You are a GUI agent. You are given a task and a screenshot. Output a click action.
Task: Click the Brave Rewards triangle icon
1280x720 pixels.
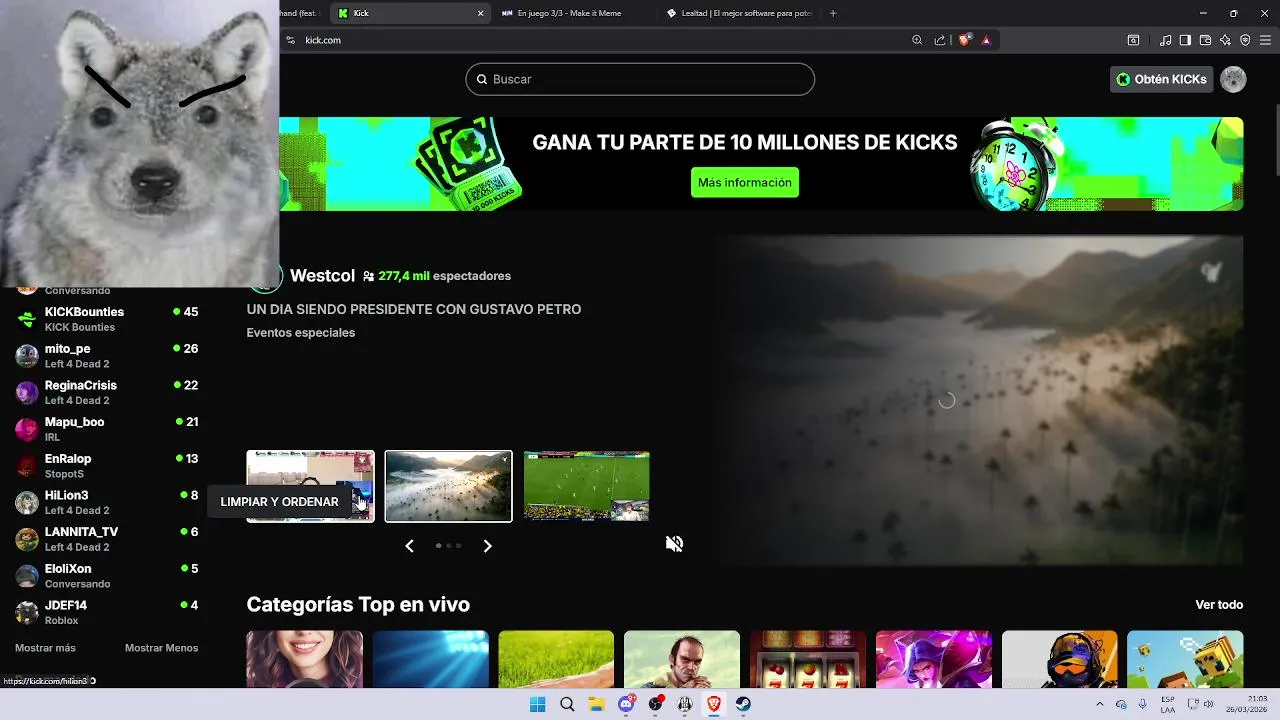click(x=986, y=40)
